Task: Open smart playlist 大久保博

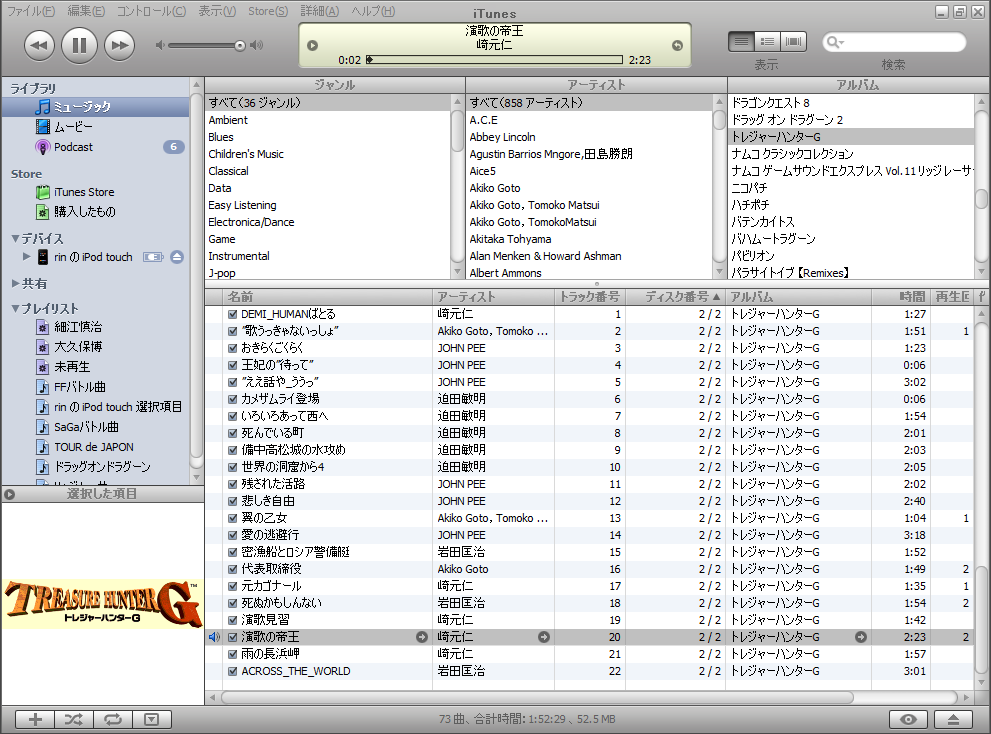Action: click(95, 347)
